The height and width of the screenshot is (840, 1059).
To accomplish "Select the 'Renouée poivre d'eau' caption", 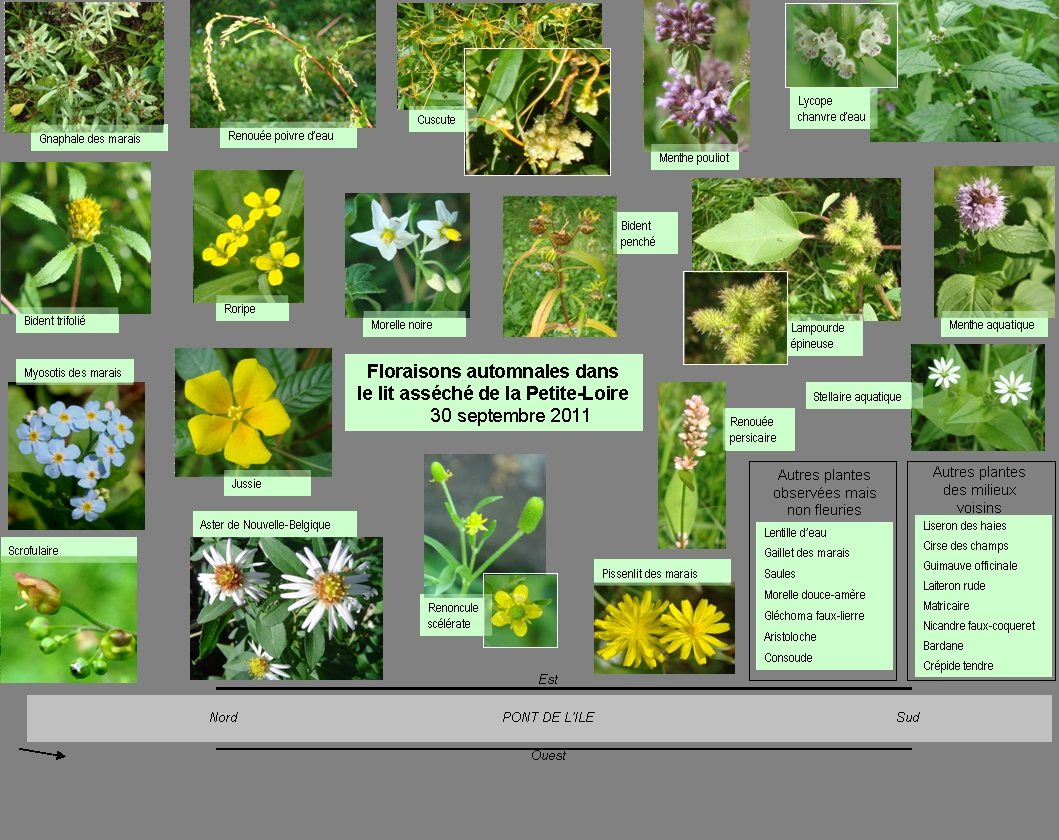I will point(288,136).
